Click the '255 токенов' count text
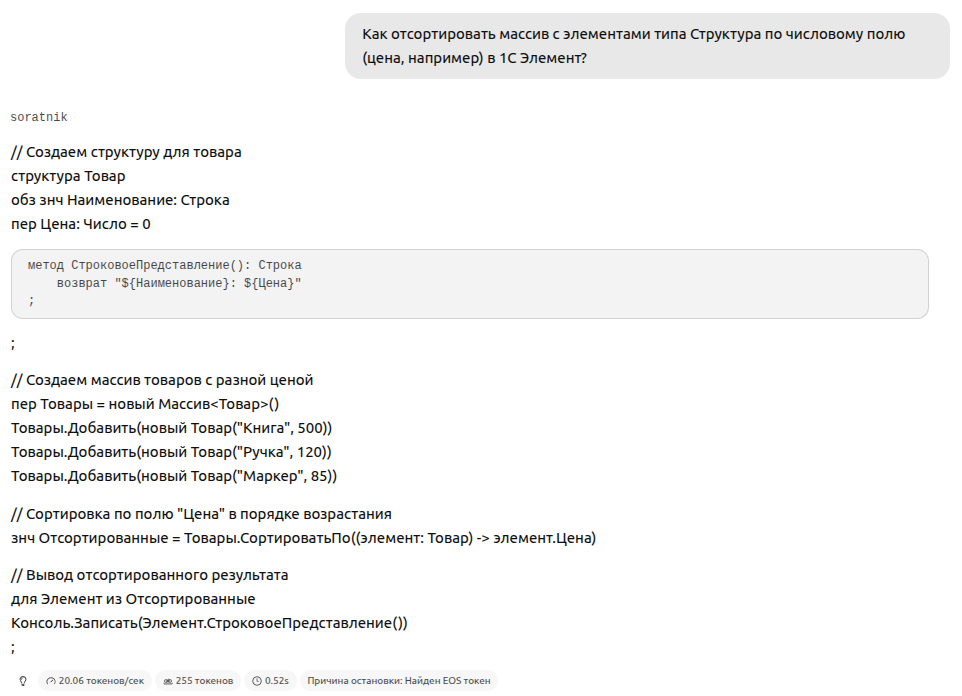The height and width of the screenshot is (696, 962). (204, 681)
